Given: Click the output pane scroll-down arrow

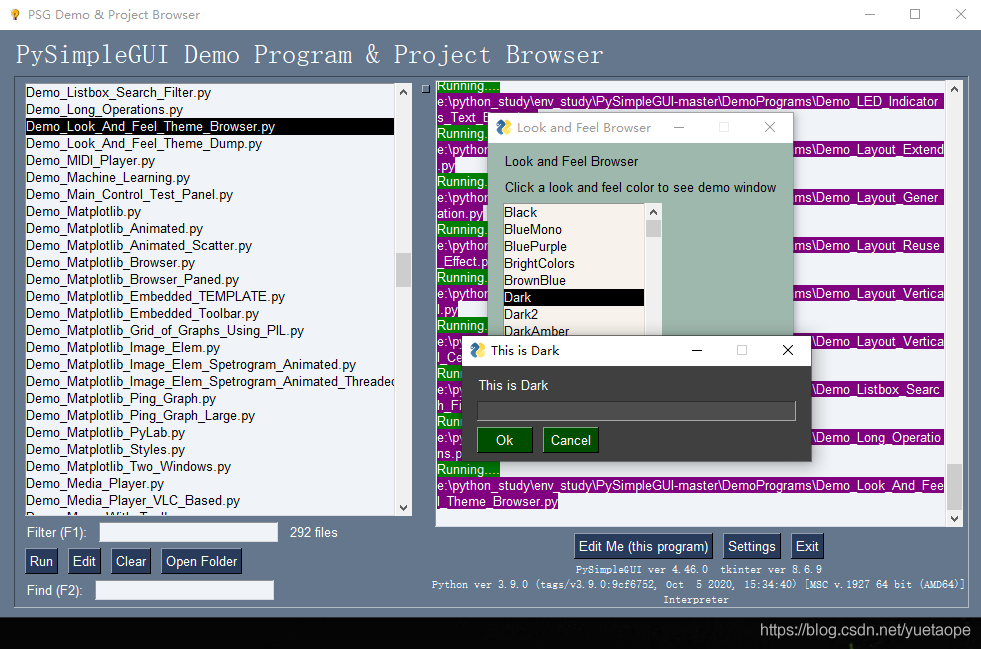Looking at the screenshot, I should 954,518.
